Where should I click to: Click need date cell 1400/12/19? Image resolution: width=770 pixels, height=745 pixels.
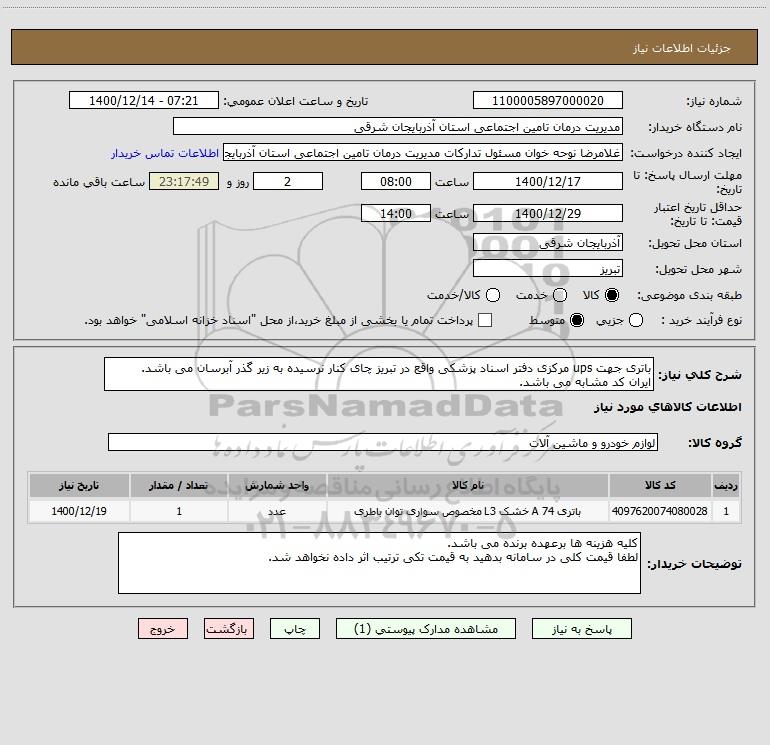(79, 511)
